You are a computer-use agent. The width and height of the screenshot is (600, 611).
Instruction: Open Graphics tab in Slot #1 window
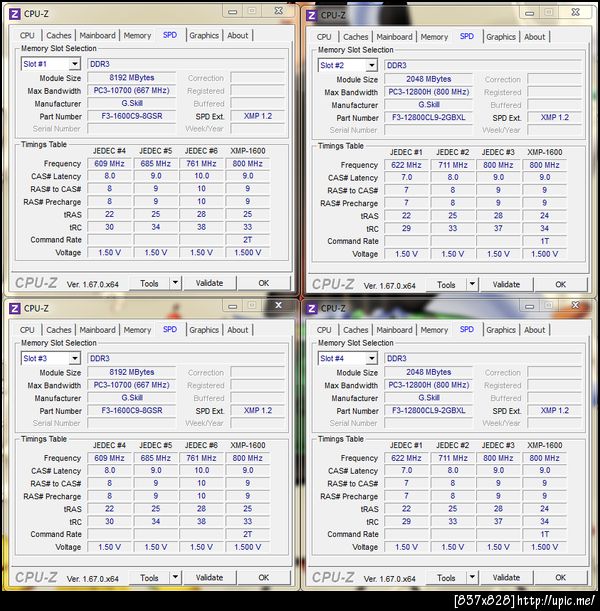204,35
